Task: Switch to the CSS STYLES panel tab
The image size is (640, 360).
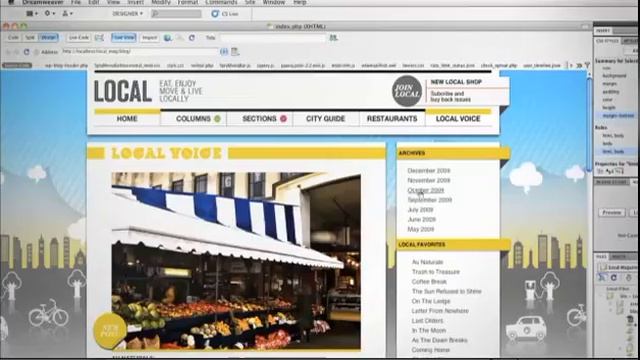Action: tap(607, 41)
